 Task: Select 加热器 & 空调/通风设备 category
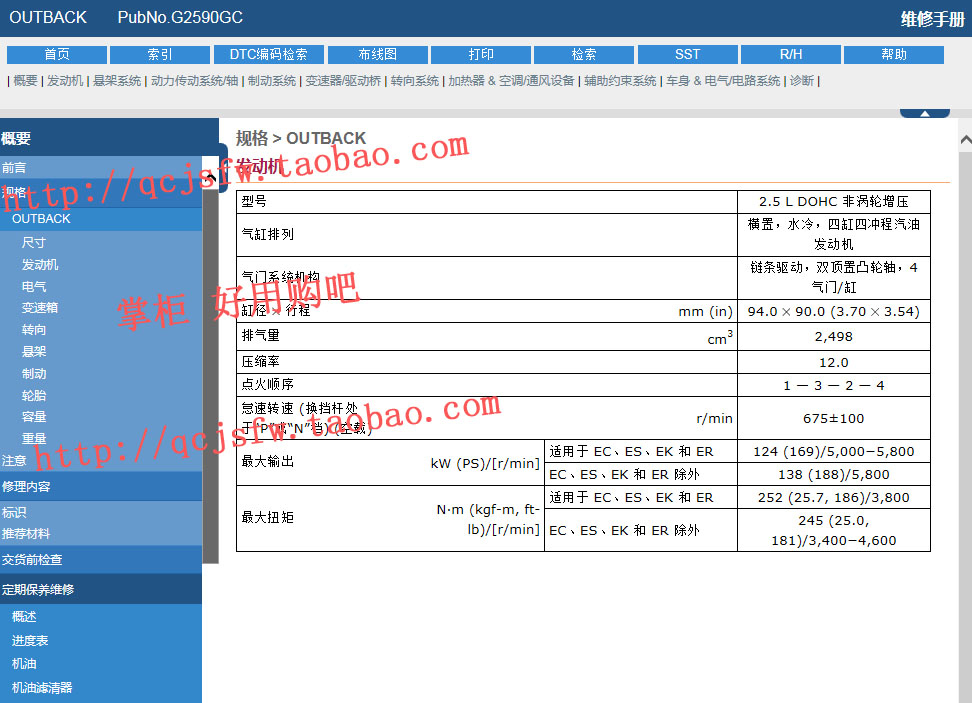click(511, 81)
